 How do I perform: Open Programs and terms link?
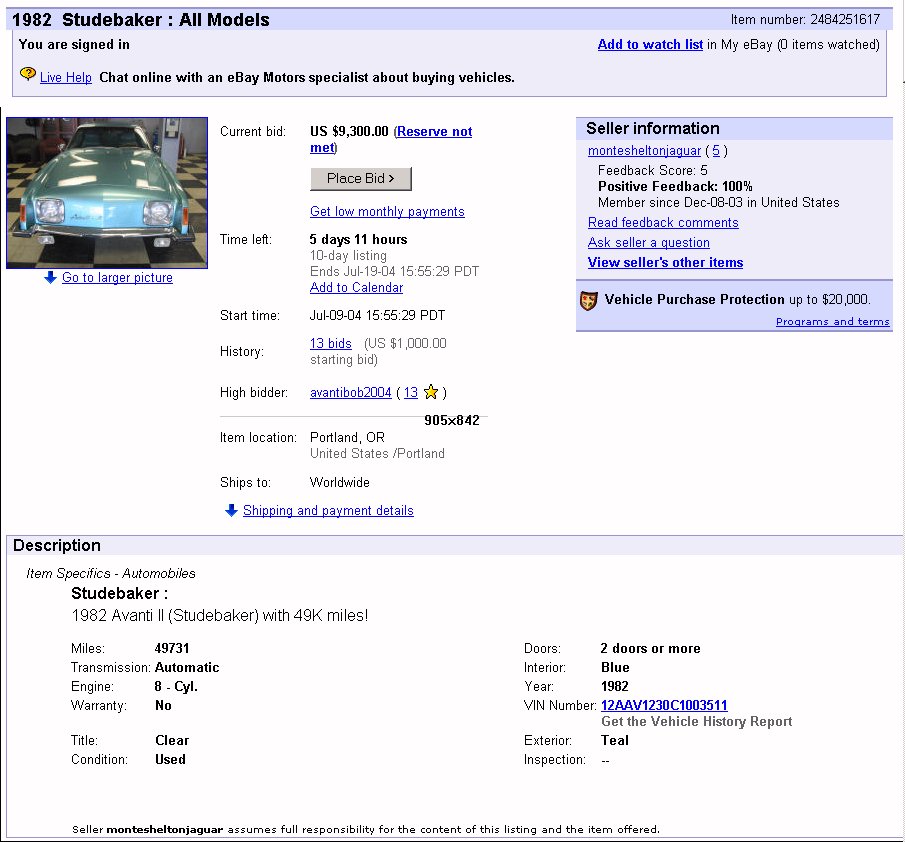click(x=832, y=322)
